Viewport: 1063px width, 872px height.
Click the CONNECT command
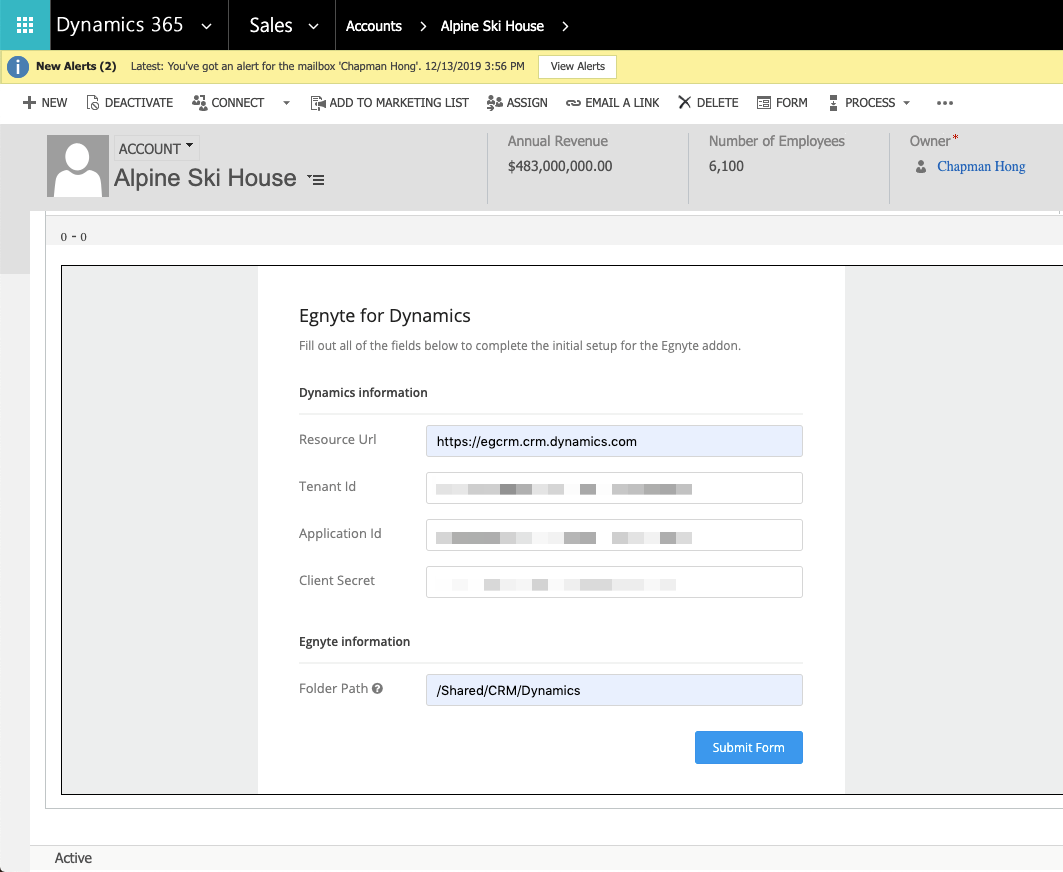(x=228, y=102)
